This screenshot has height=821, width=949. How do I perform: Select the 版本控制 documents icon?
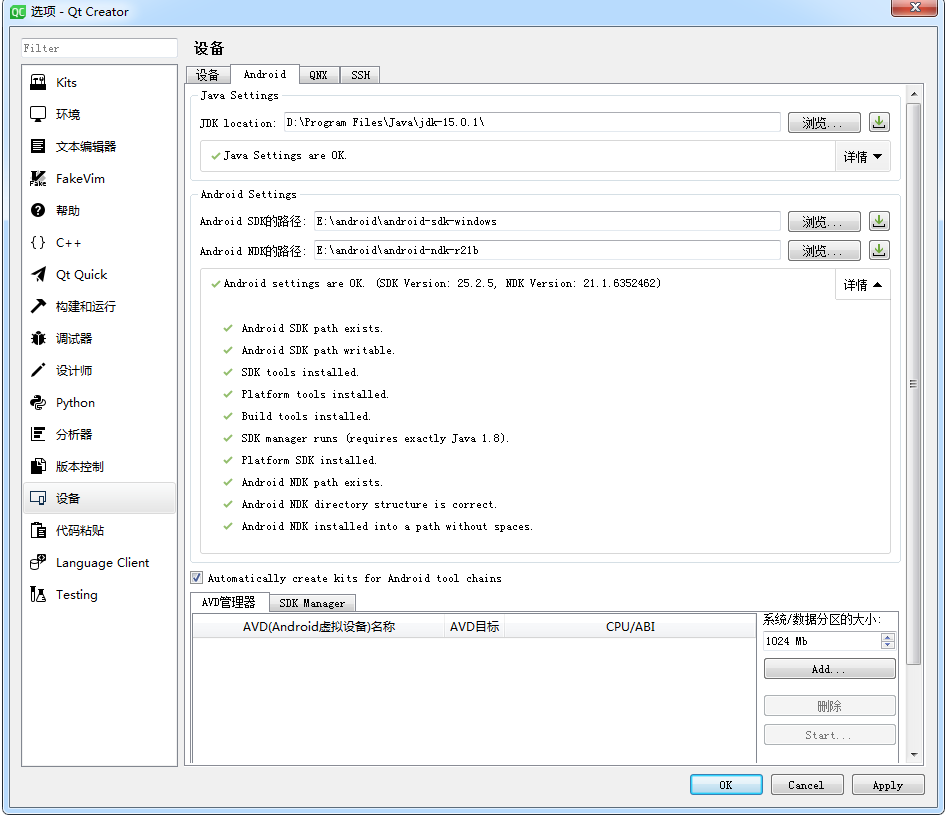click(x=38, y=466)
